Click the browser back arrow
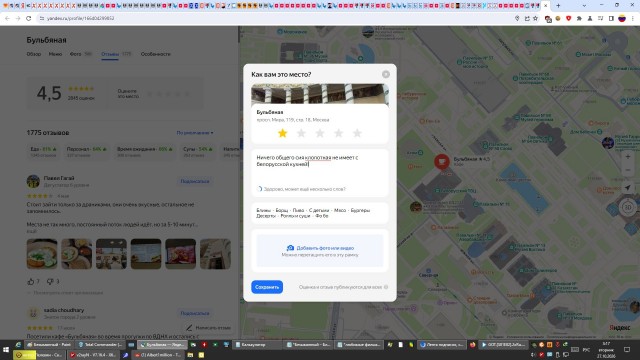 click(7, 18)
